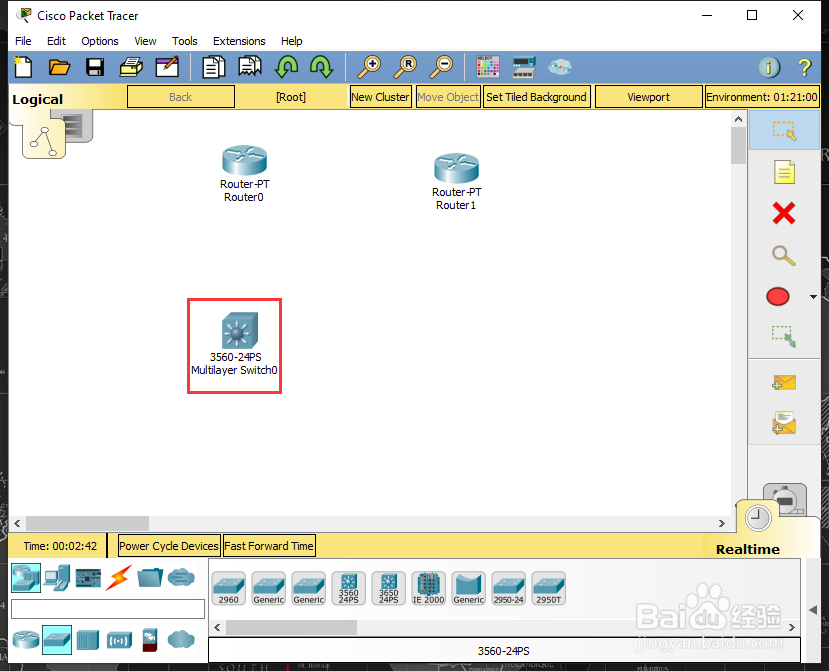Activate the Inspect magnifier tool
The image size is (829, 671).
point(784,255)
